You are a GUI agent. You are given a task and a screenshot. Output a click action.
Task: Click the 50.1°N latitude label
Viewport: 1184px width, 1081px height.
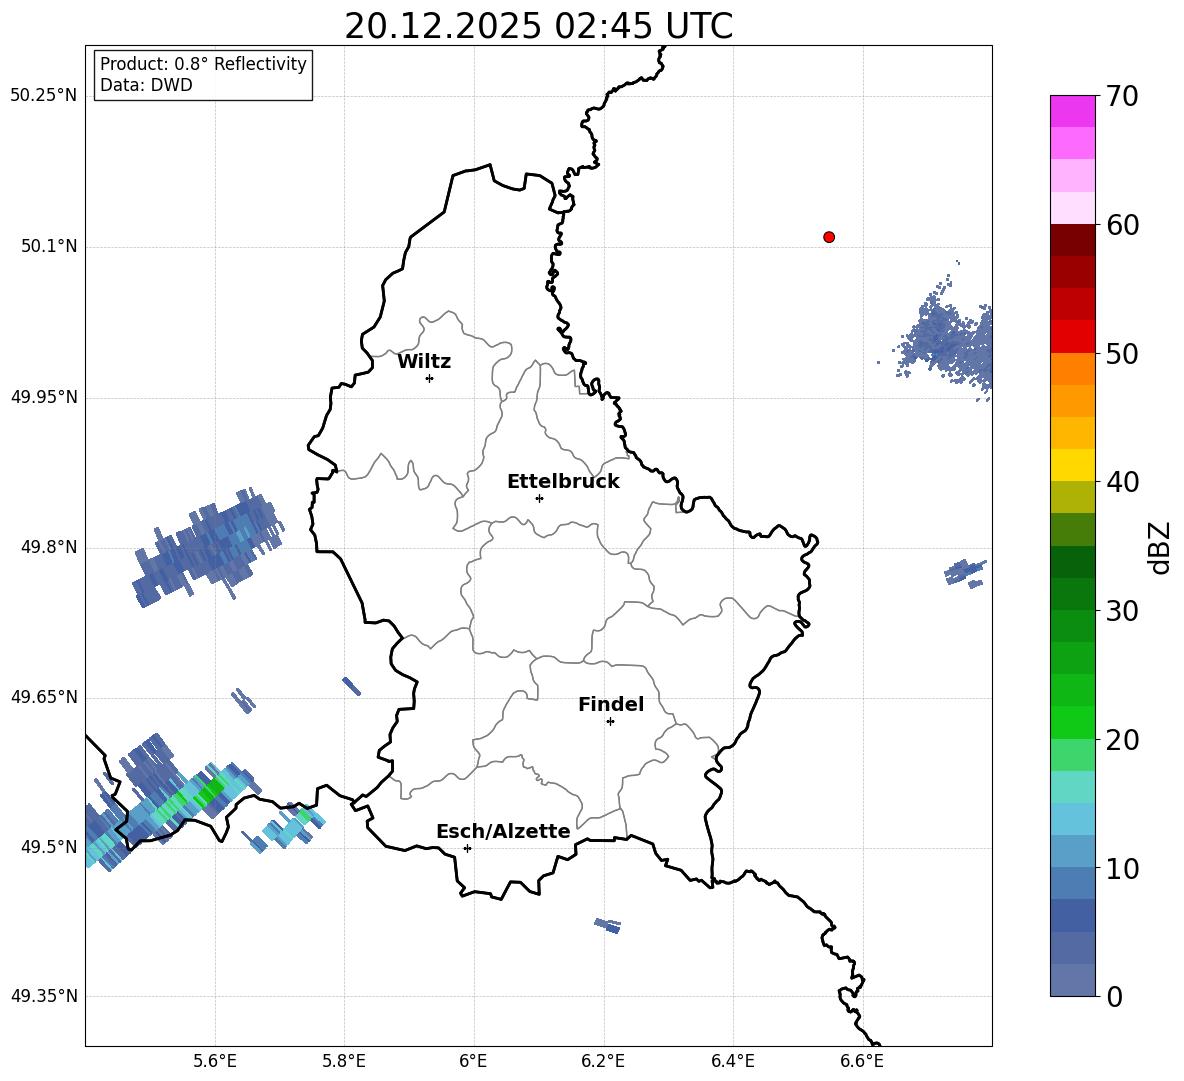49,246
